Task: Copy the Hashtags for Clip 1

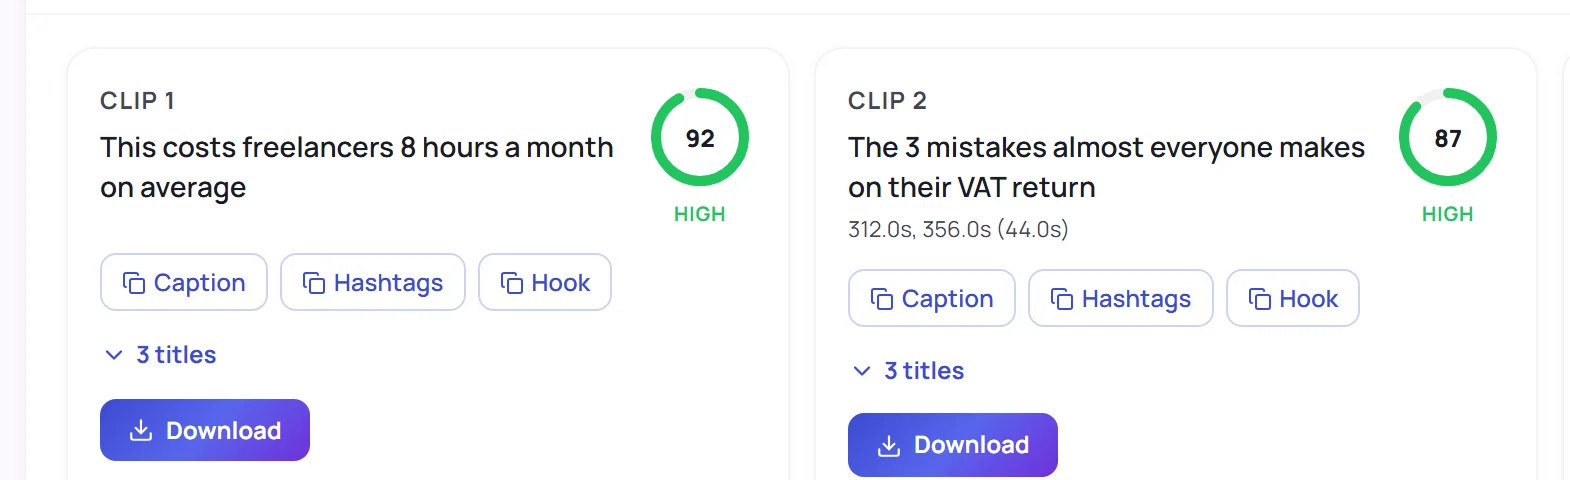Action: pyautogui.click(x=373, y=283)
